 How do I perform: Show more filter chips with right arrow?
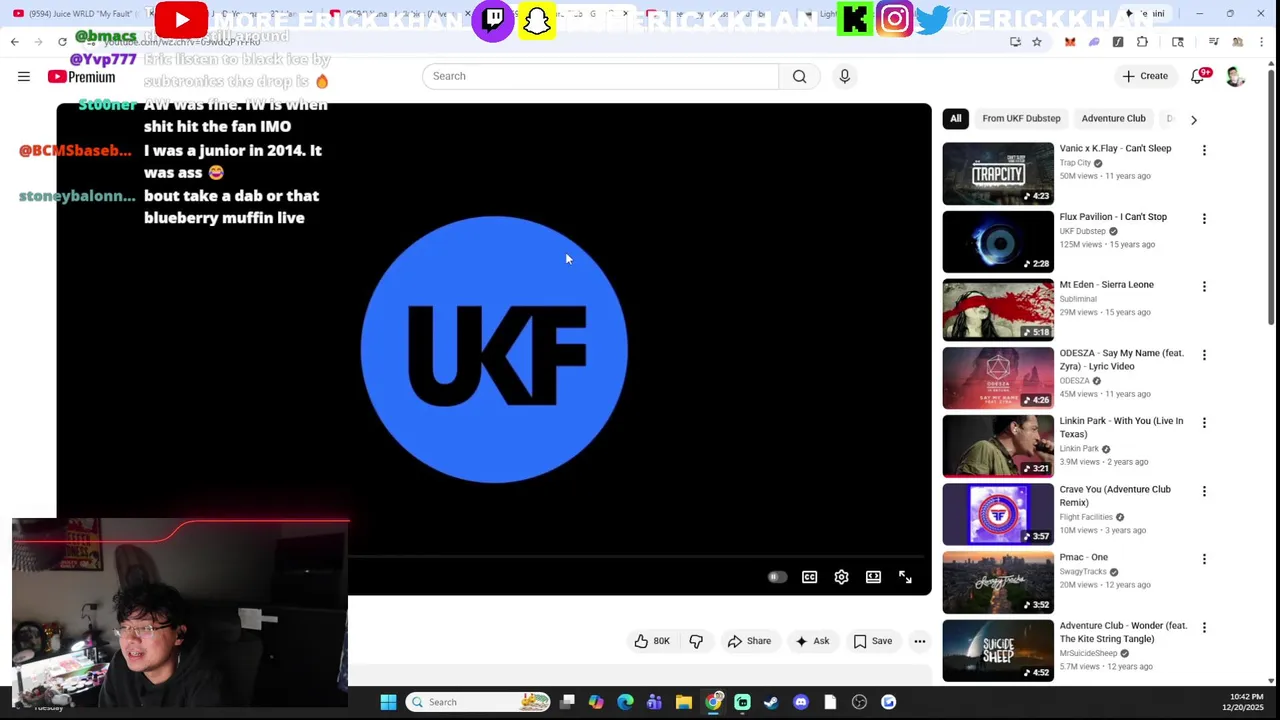coord(1193,119)
